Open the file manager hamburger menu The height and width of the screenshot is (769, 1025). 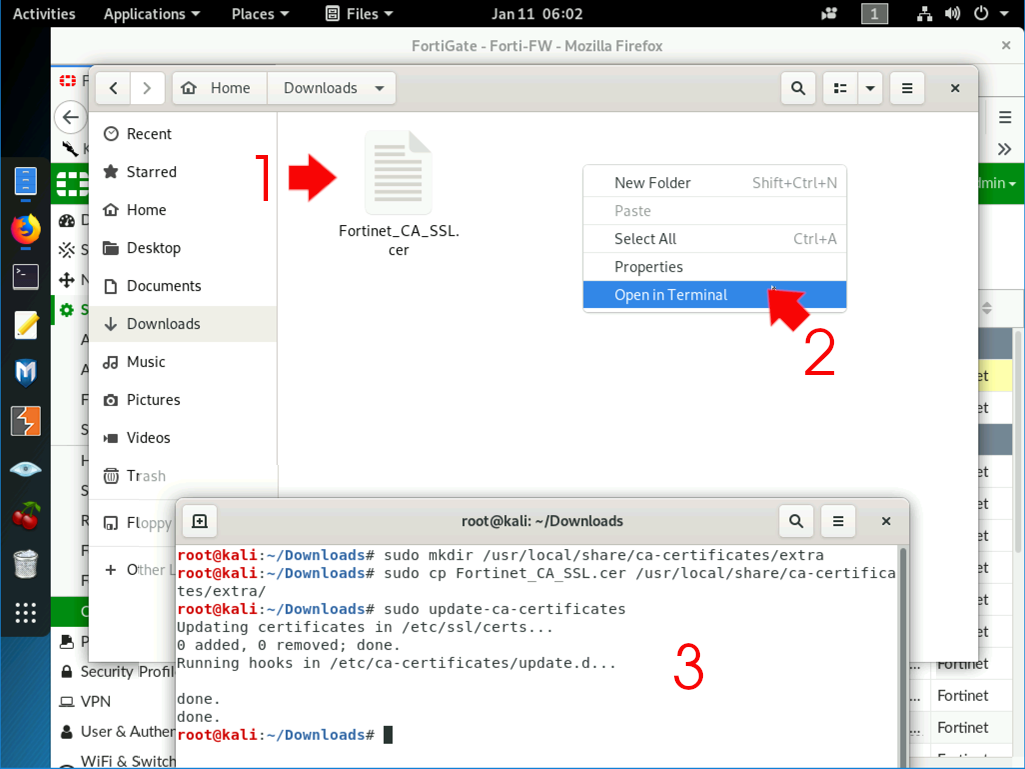(906, 88)
